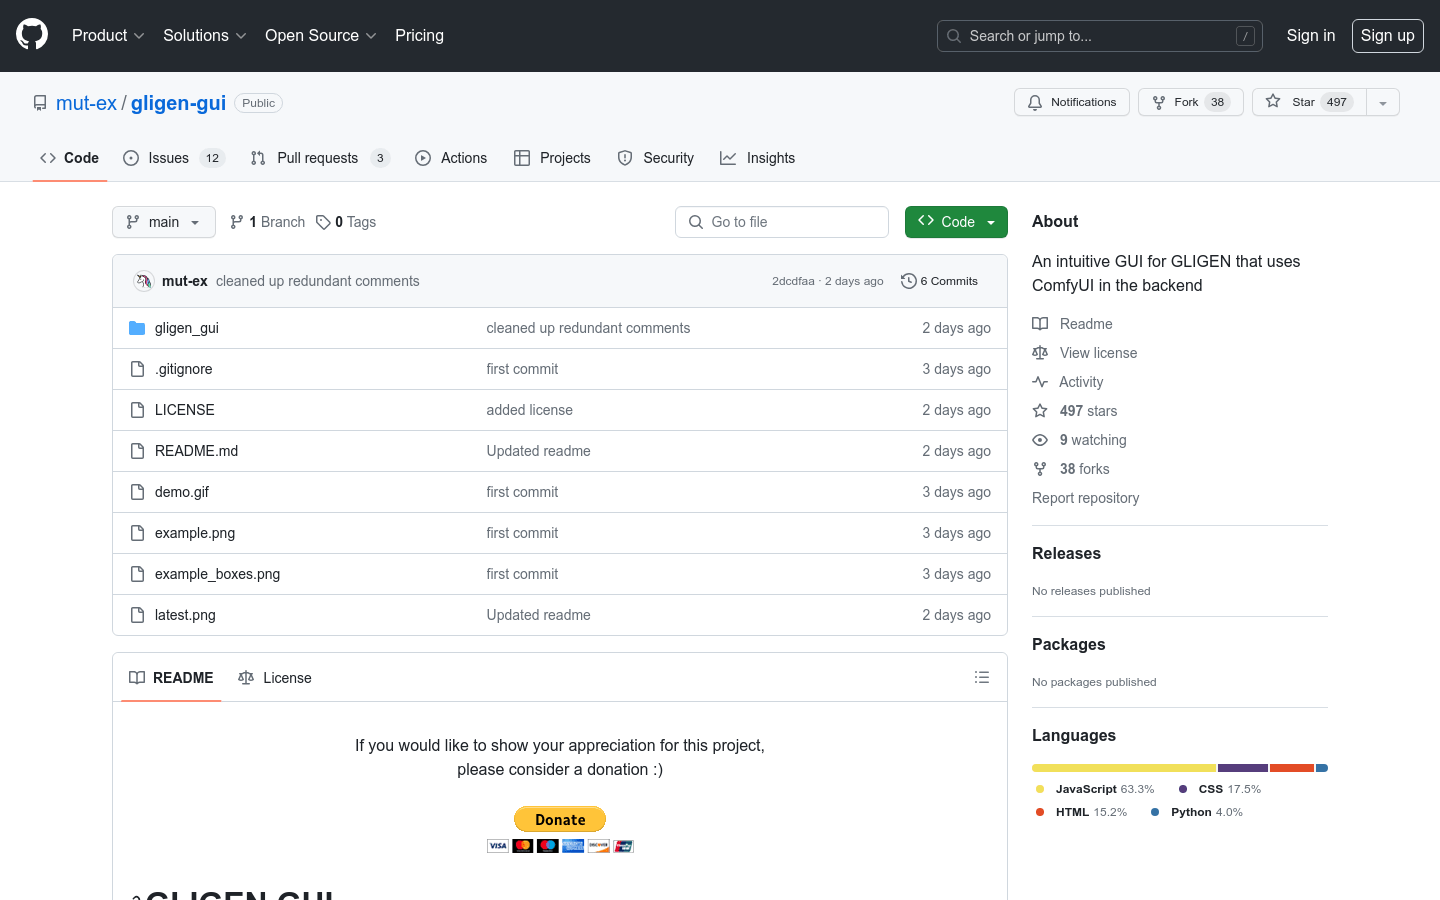Expand the Open Source menu
Viewport: 1440px width, 900px height.
point(321,35)
